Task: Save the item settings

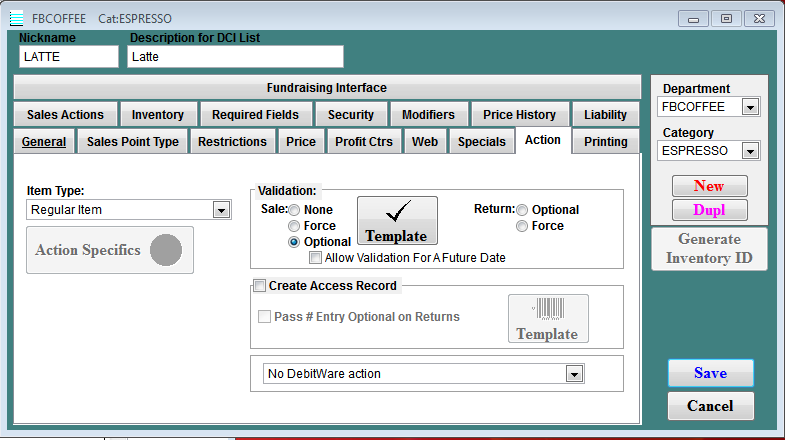Action: coord(710,373)
